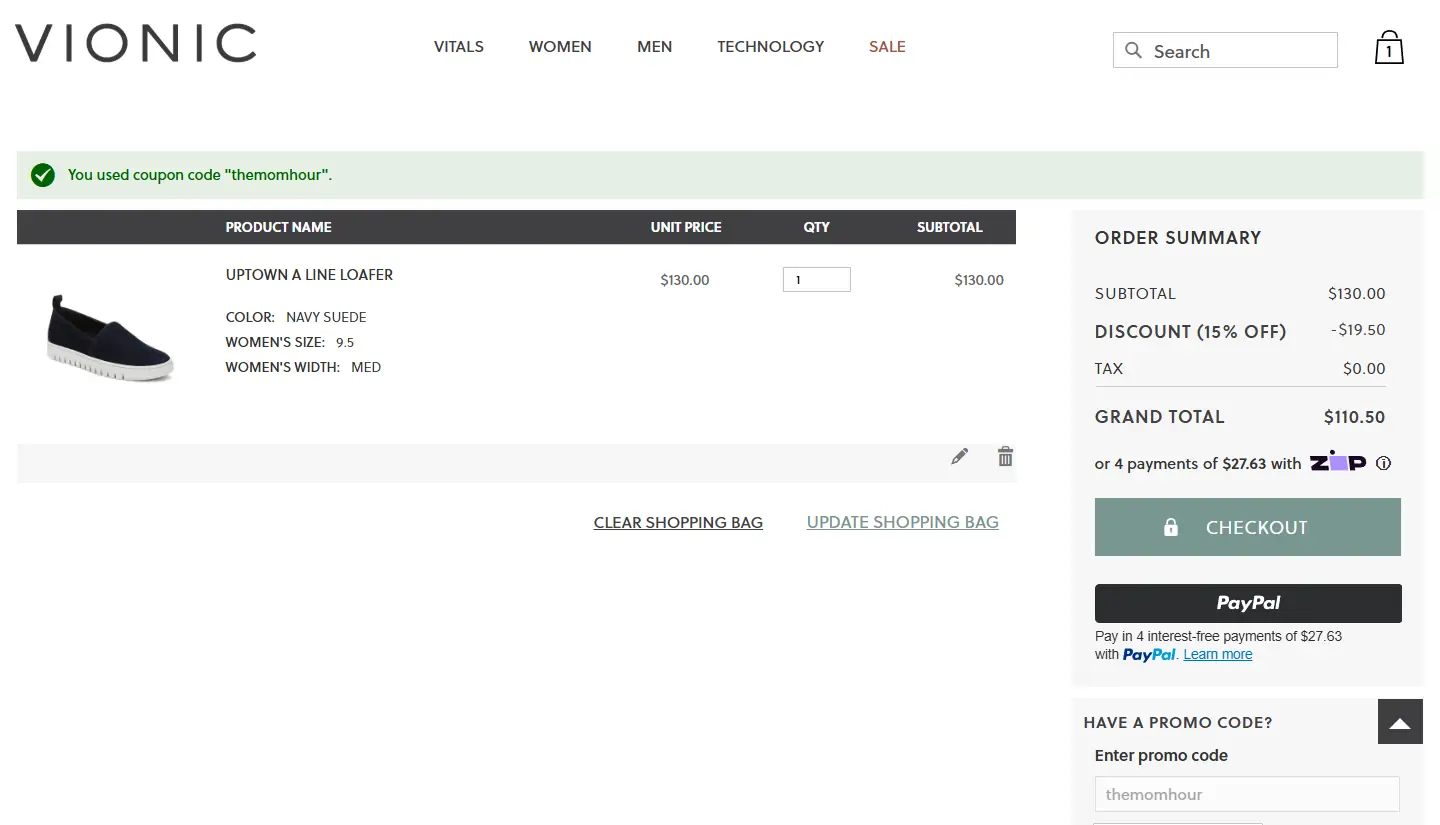The height and width of the screenshot is (825, 1440).
Task: Click the green checkmark in the coupon banner
Action: (x=42, y=174)
